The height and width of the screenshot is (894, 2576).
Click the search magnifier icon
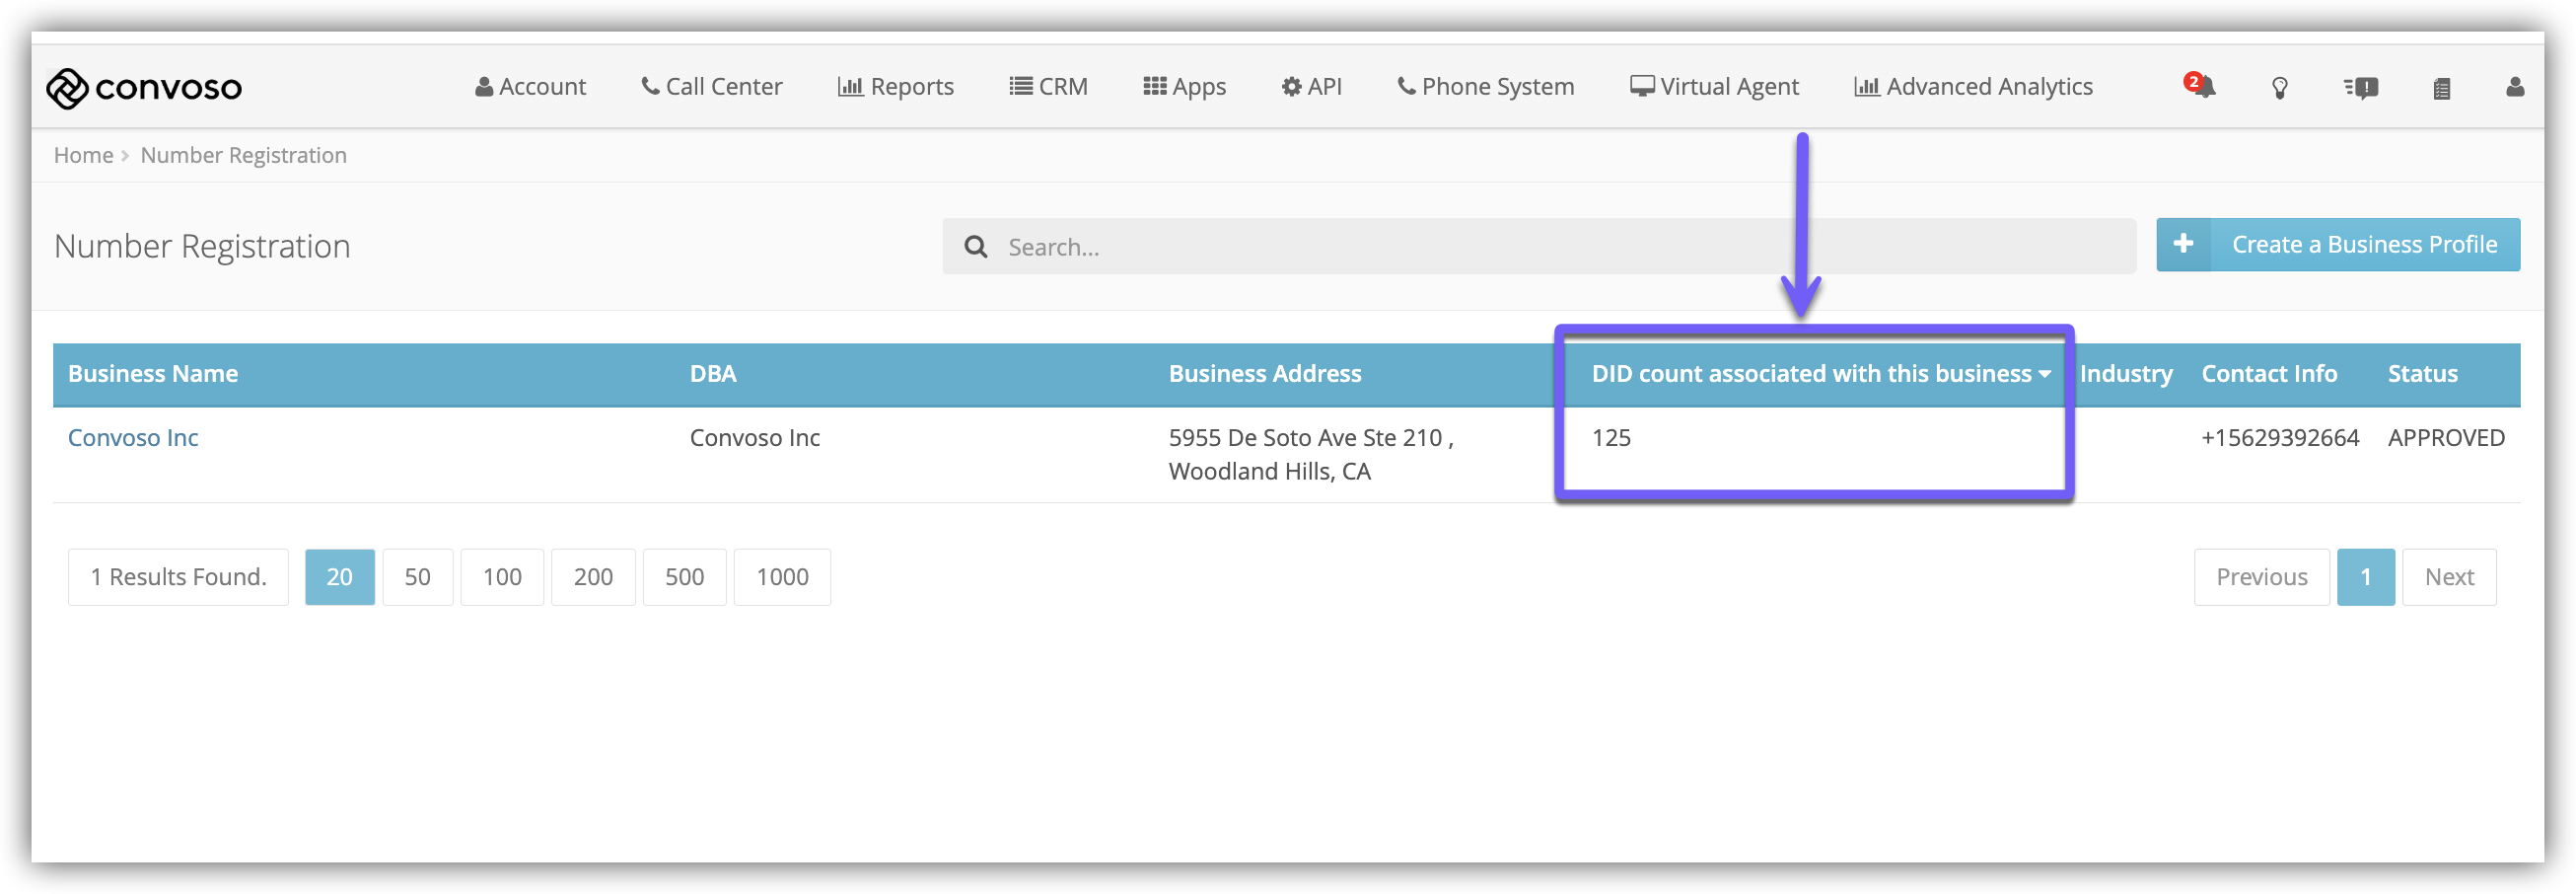pyautogui.click(x=975, y=247)
